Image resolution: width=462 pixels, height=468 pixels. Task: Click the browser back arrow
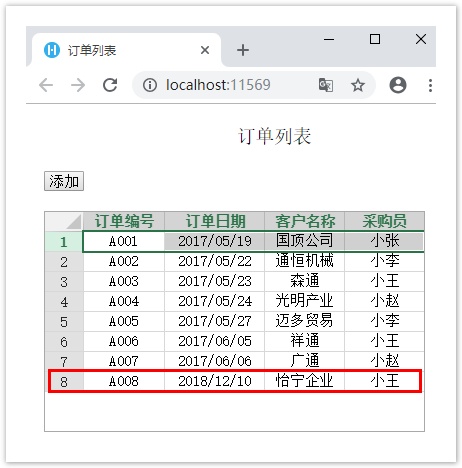click(x=46, y=85)
